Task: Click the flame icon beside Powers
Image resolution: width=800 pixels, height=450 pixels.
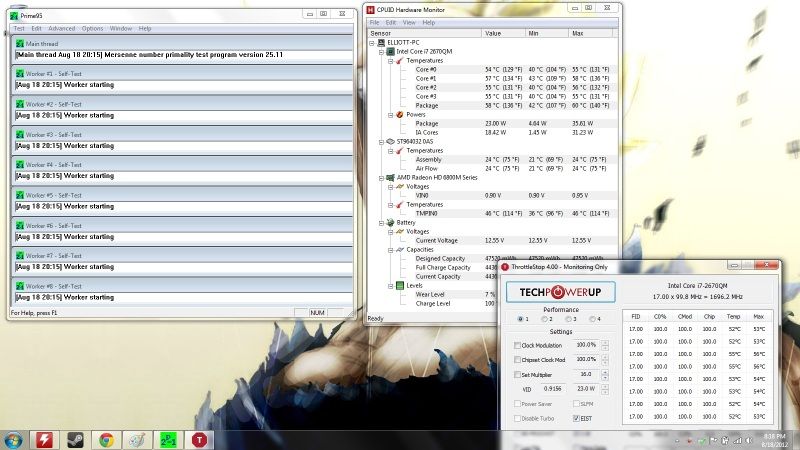Action: [399, 115]
